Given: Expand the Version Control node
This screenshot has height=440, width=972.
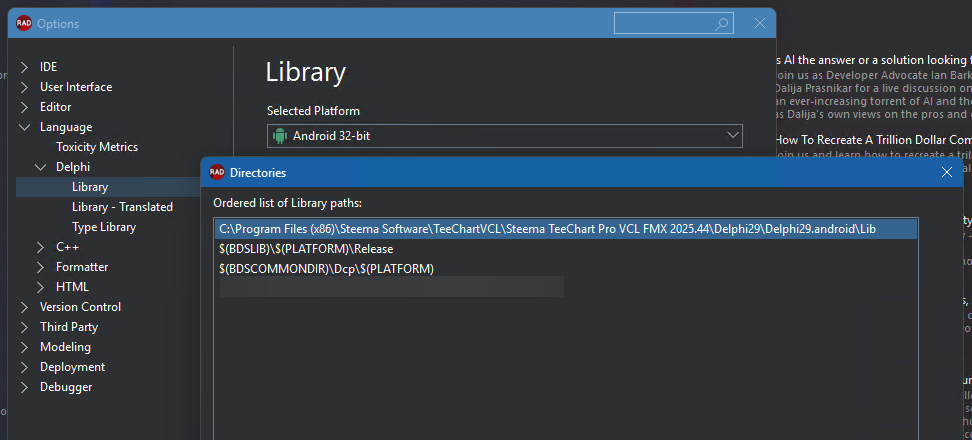Looking at the screenshot, I should 24,307.
